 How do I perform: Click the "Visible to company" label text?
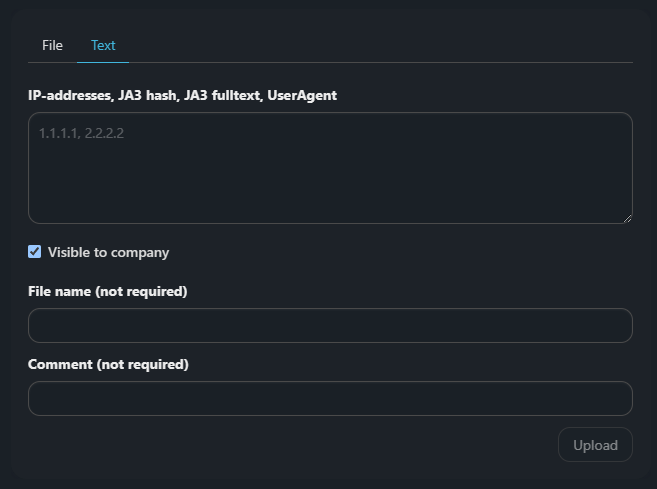108,252
